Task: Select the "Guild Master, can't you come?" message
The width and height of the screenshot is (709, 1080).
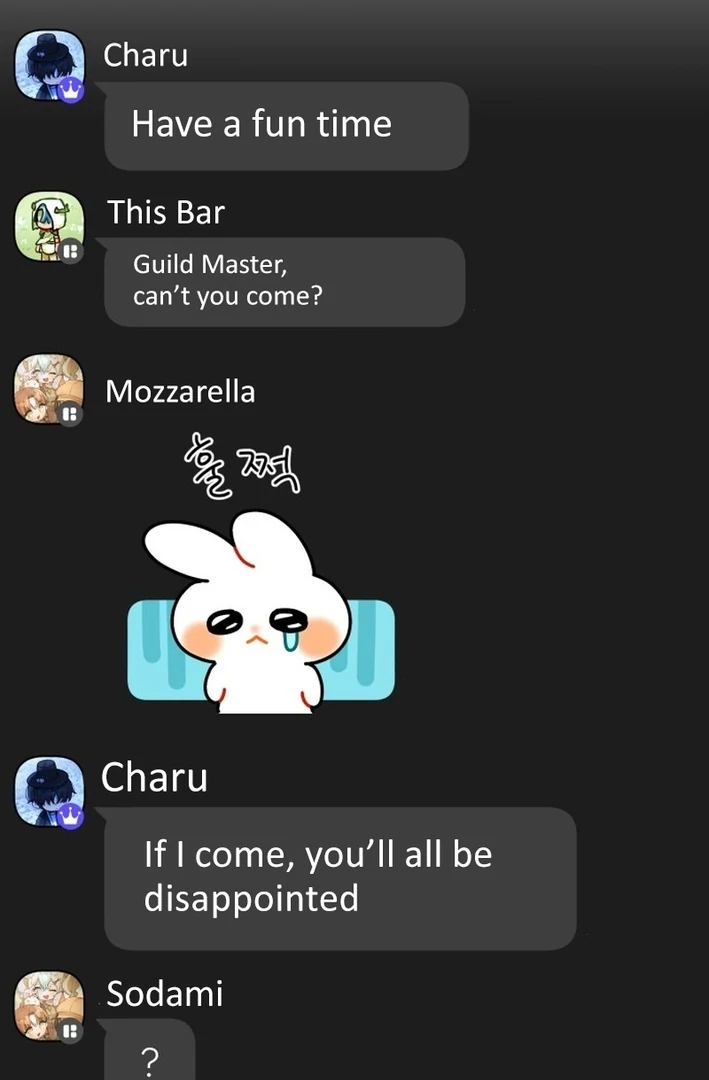Action: tap(285, 282)
